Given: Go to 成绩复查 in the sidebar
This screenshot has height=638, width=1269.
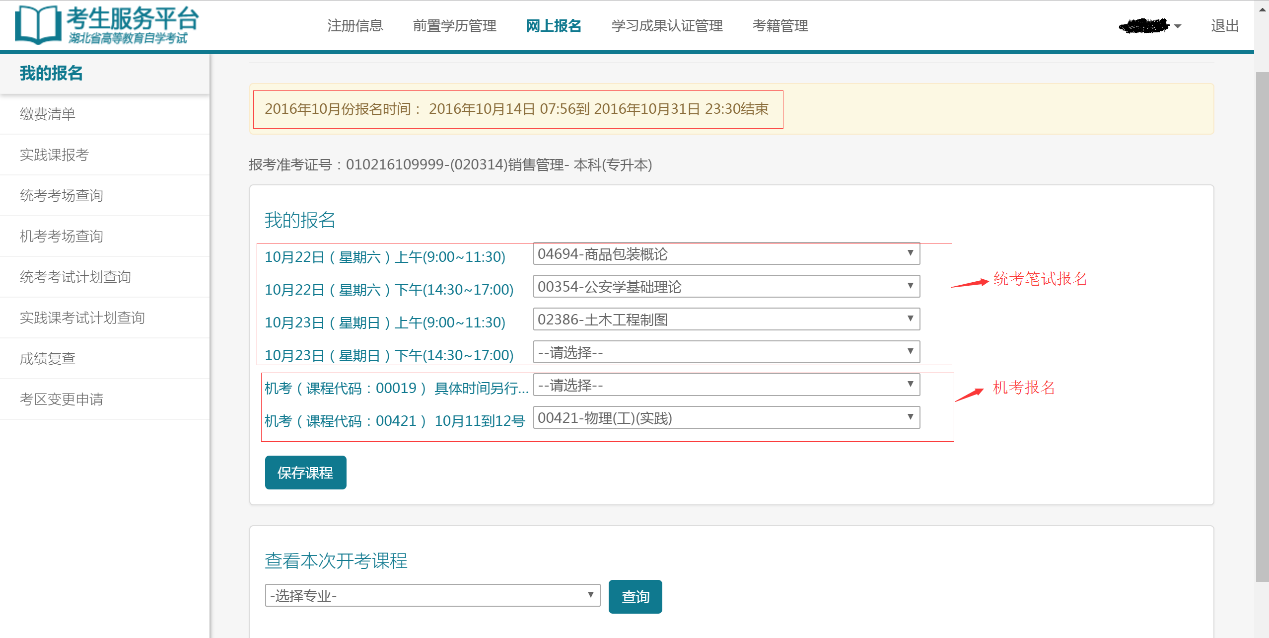Looking at the screenshot, I should 48,358.
